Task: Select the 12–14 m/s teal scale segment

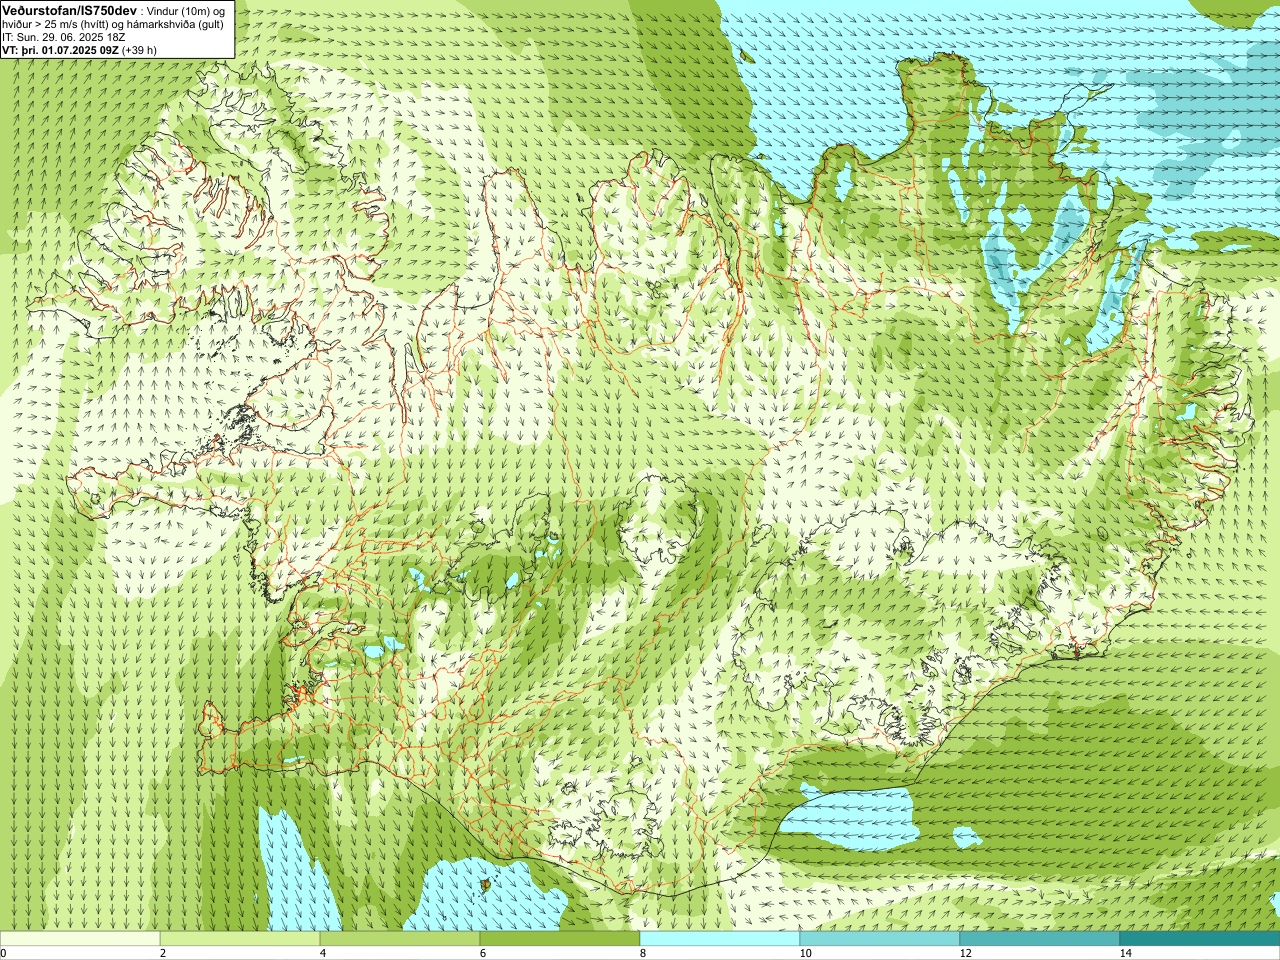Action: pyautogui.click(x=1040, y=939)
